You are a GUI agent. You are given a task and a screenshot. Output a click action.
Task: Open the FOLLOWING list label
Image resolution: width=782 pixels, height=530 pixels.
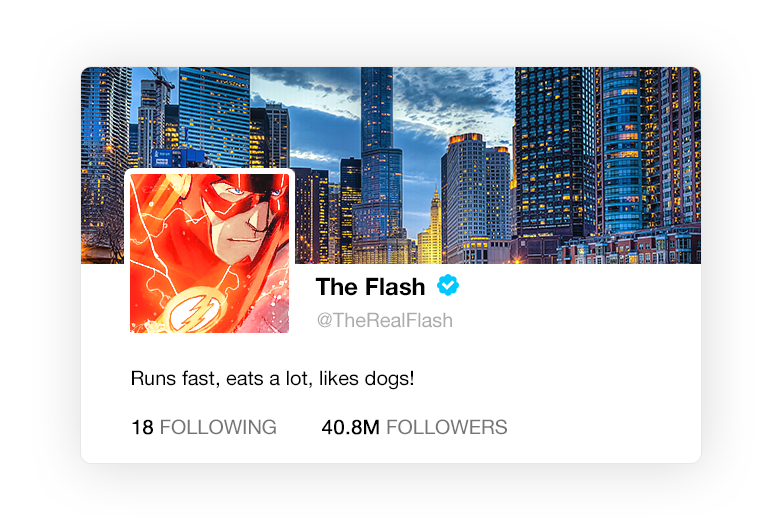218,427
